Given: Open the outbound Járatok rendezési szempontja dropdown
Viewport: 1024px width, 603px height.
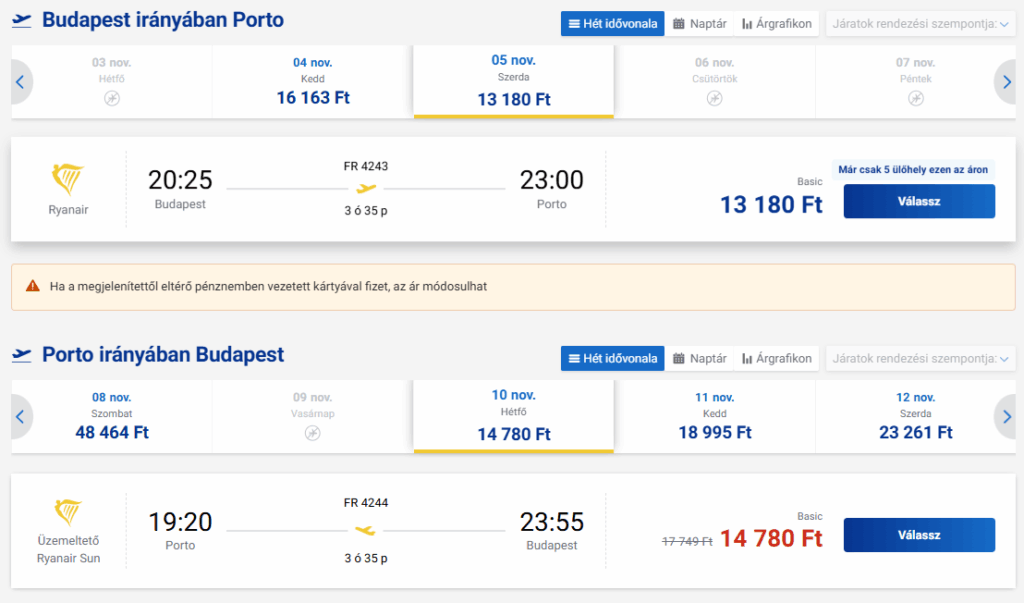Looking at the screenshot, I should 920,23.
